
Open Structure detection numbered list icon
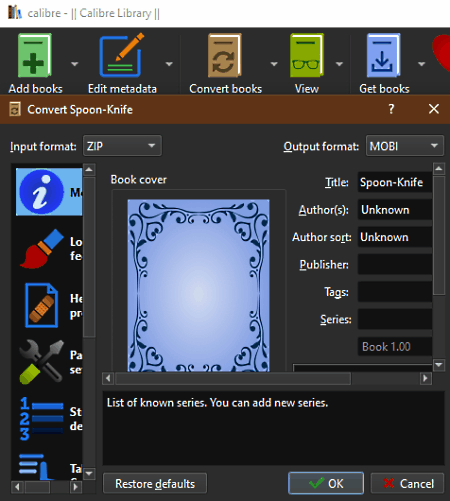point(42,419)
